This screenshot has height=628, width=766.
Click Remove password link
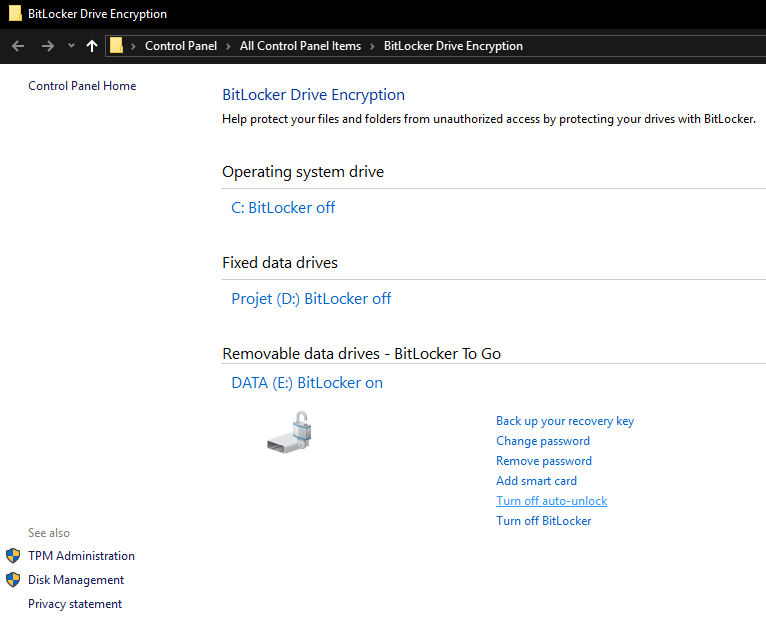(x=544, y=461)
